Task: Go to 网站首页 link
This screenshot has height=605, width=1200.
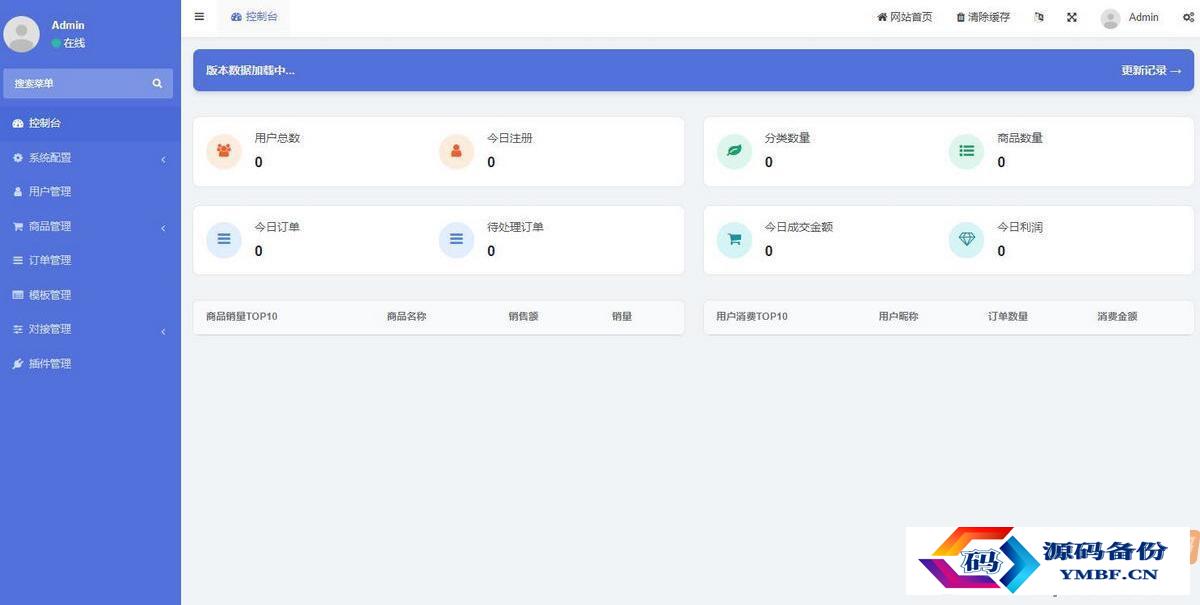Action: tap(905, 17)
